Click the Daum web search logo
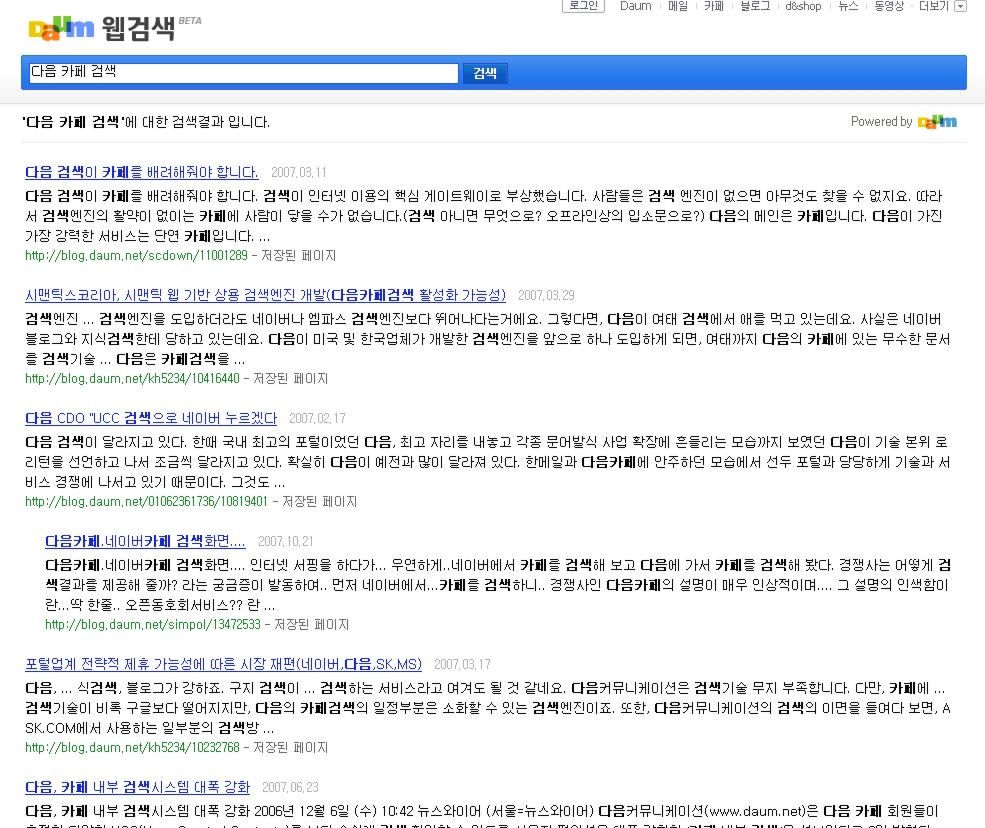Image resolution: width=985 pixels, height=828 pixels. point(102,28)
